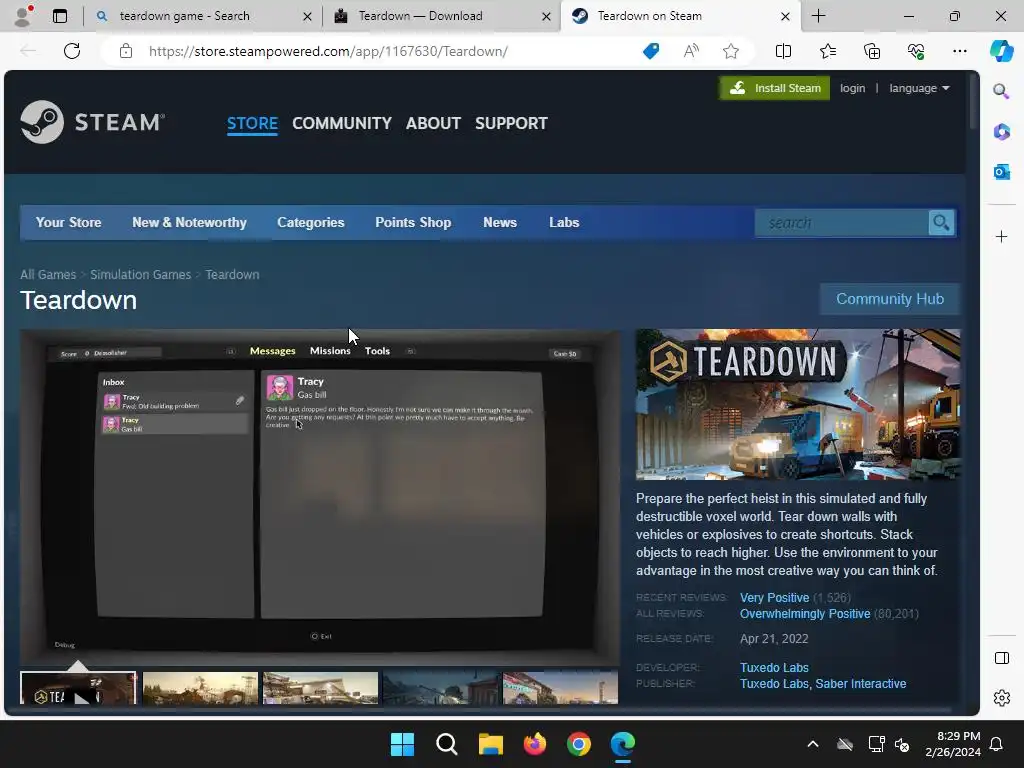Click the browser address bar URL
This screenshot has width=1024, height=768.
(328, 51)
